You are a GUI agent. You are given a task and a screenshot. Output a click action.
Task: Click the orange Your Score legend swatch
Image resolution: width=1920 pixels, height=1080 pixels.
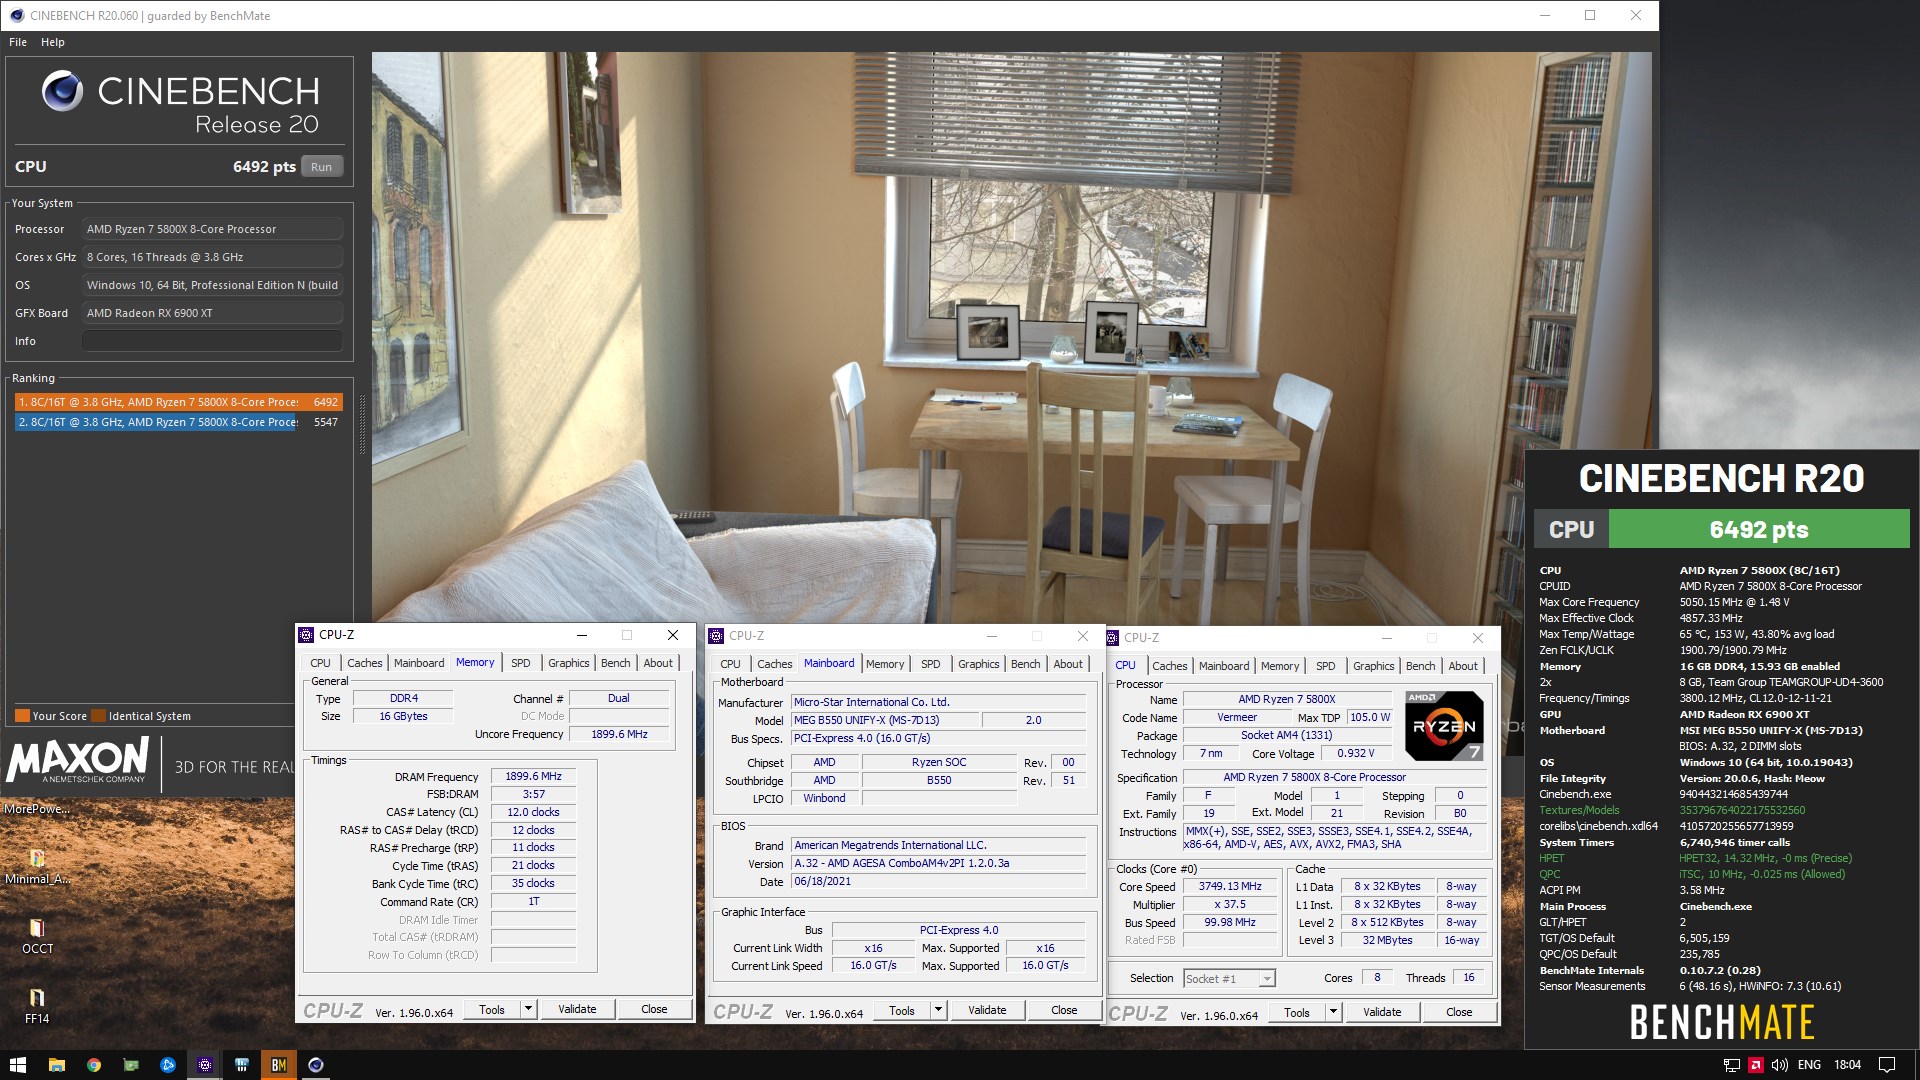pyautogui.click(x=22, y=716)
